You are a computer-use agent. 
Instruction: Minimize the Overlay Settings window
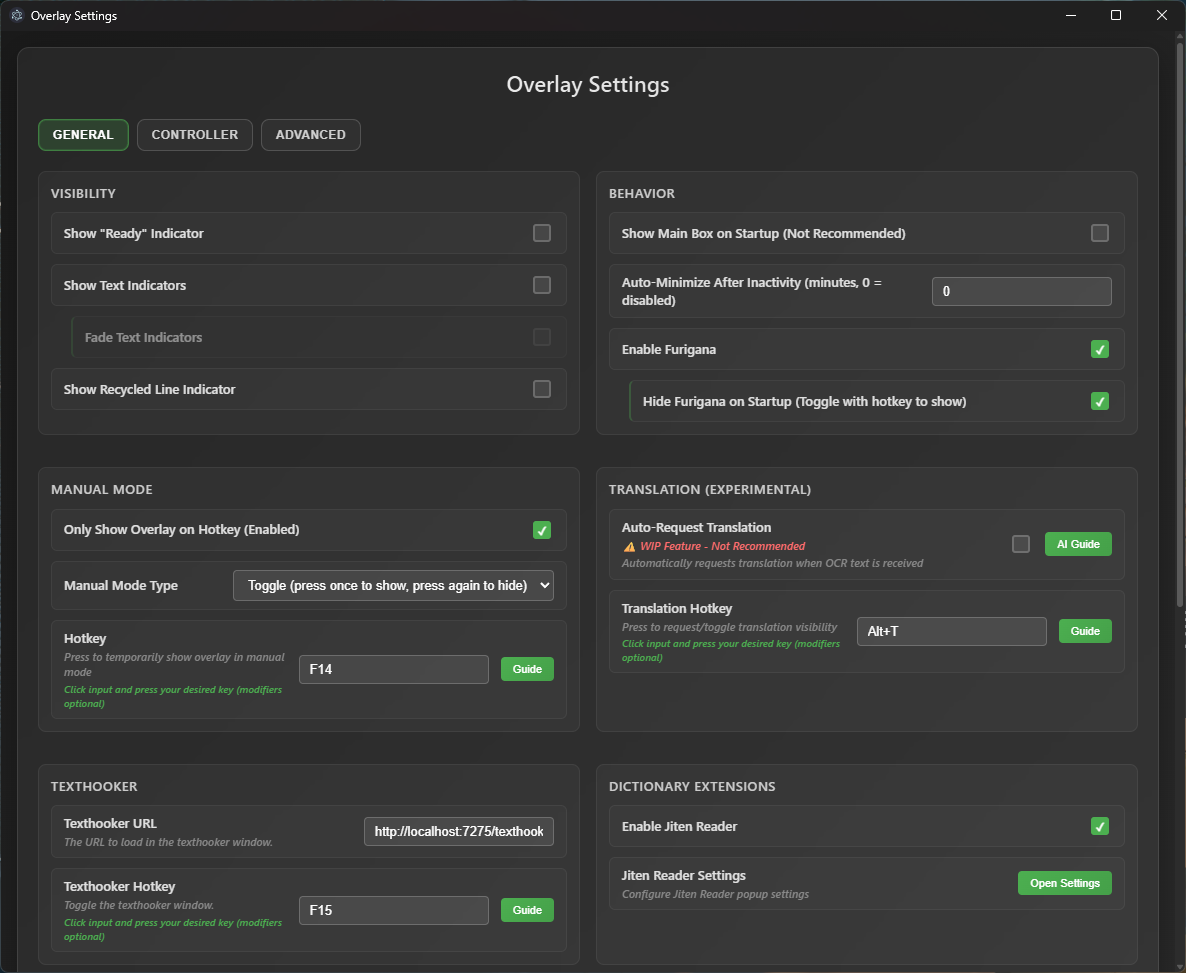1070,15
